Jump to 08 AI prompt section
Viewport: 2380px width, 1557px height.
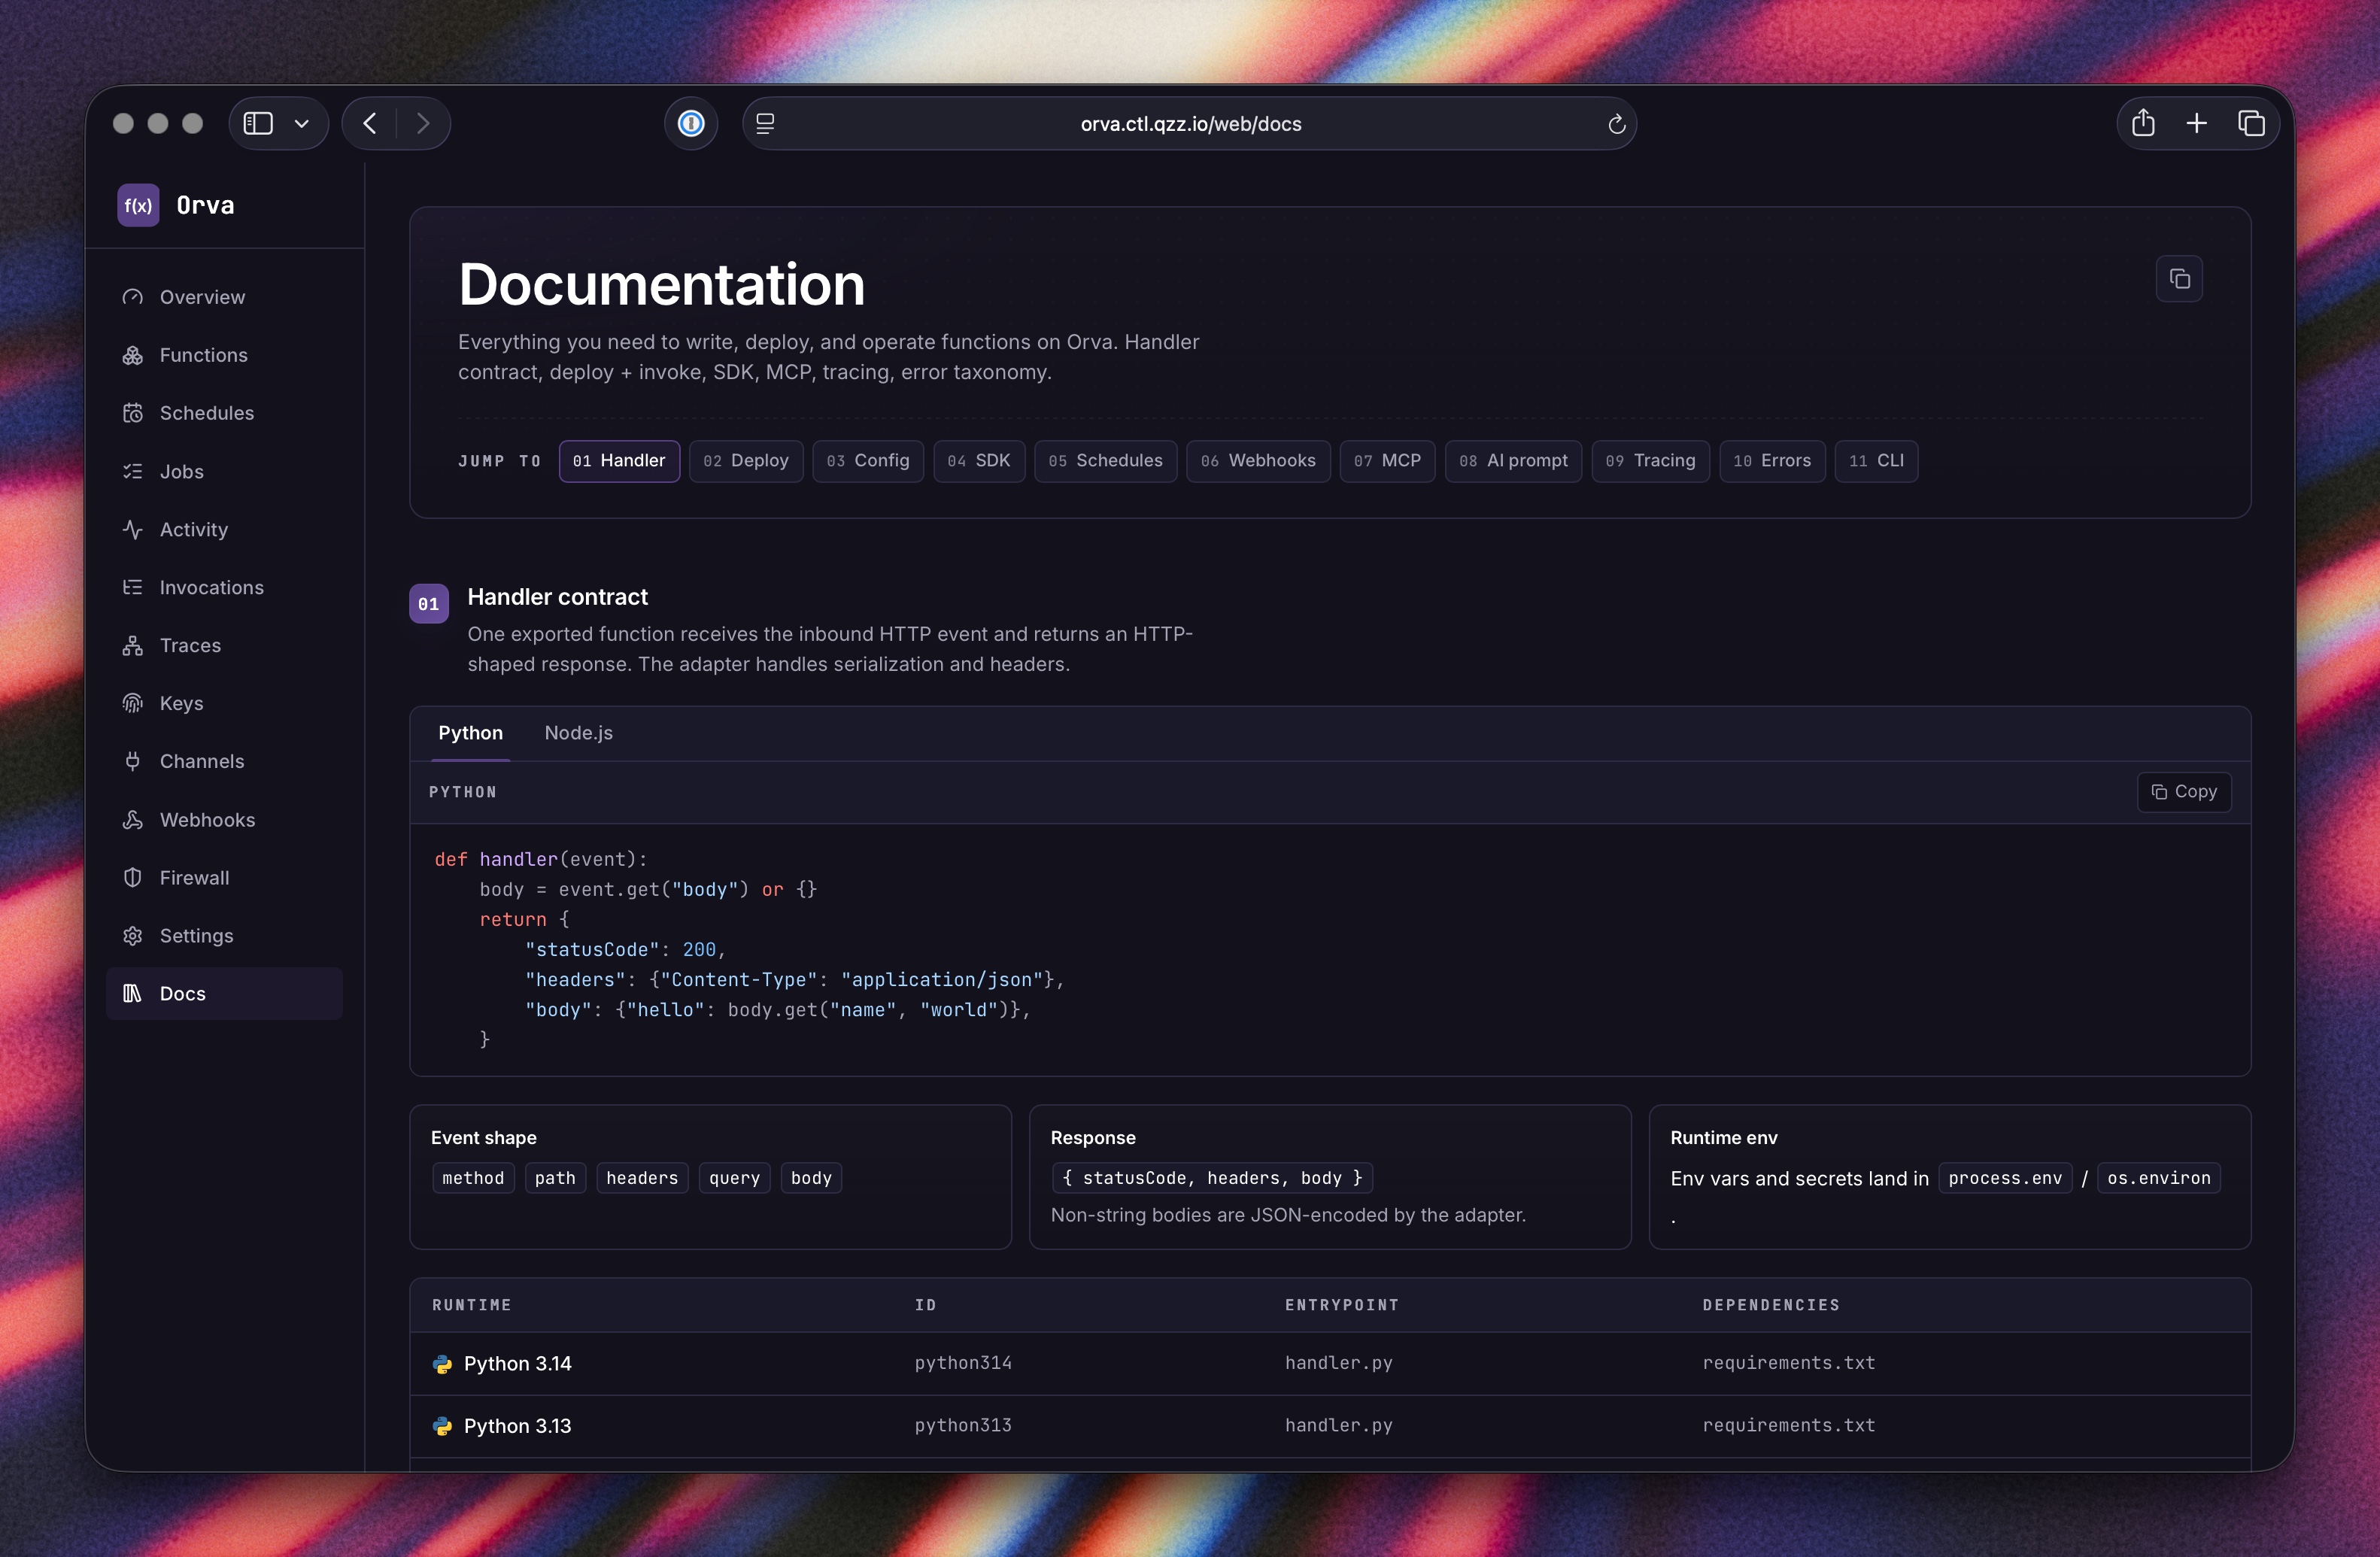pyautogui.click(x=1513, y=461)
